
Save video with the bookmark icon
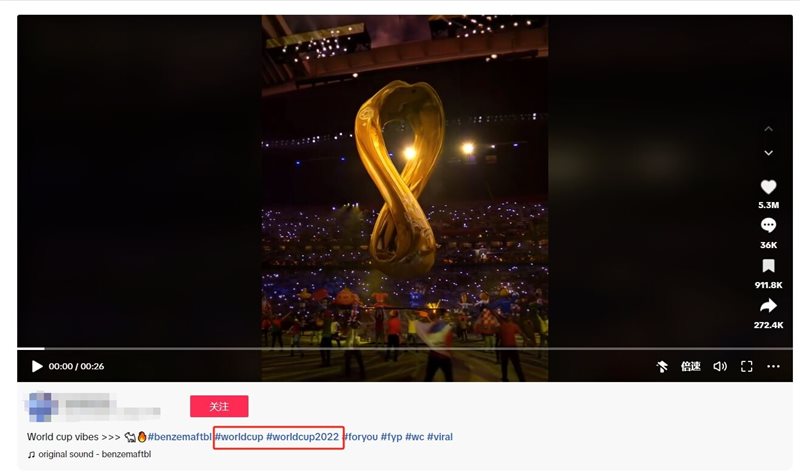pyautogui.click(x=768, y=266)
